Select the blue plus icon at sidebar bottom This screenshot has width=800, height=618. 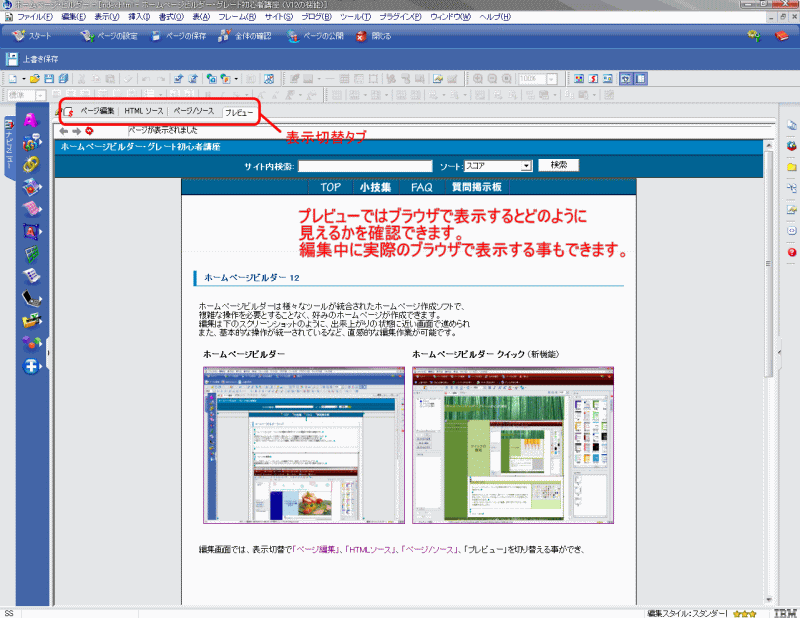pos(31,366)
